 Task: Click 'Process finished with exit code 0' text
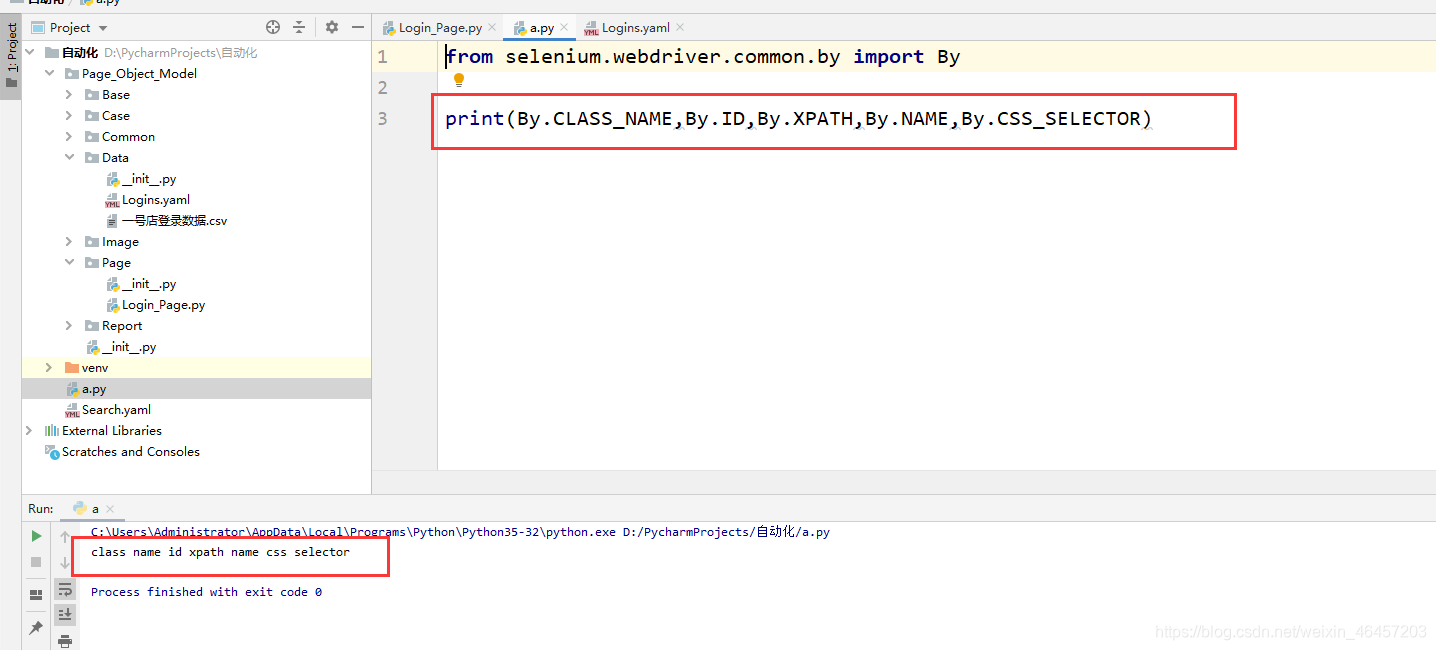[206, 592]
